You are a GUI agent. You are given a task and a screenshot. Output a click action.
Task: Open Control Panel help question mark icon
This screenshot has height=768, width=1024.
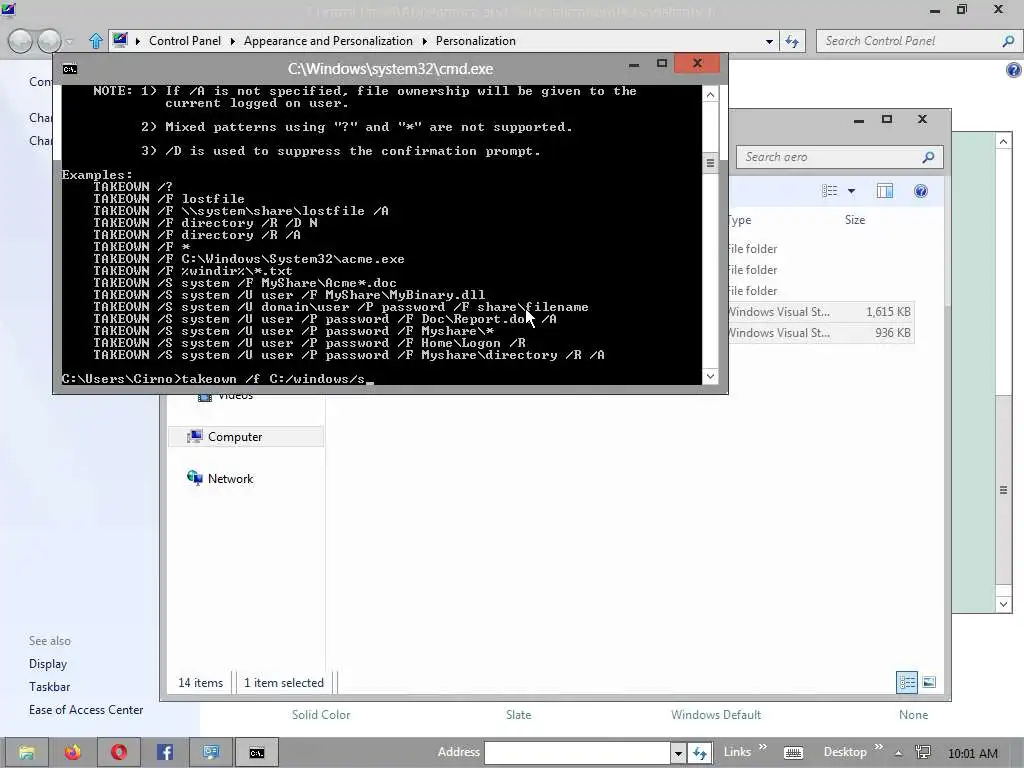point(1014,70)
